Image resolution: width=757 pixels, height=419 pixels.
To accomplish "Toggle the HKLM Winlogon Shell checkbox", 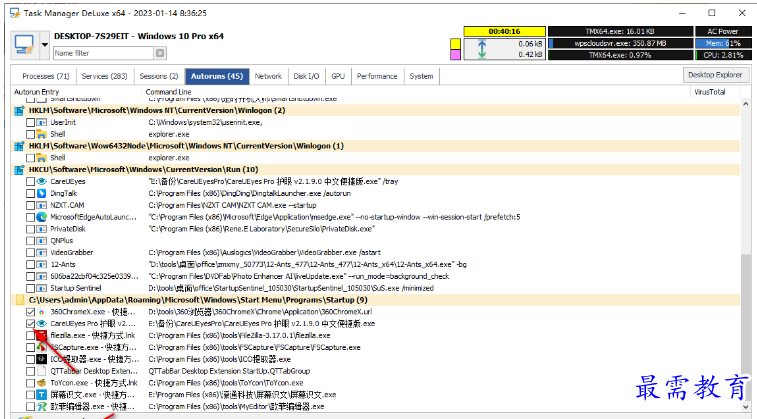I will point(30,134).
